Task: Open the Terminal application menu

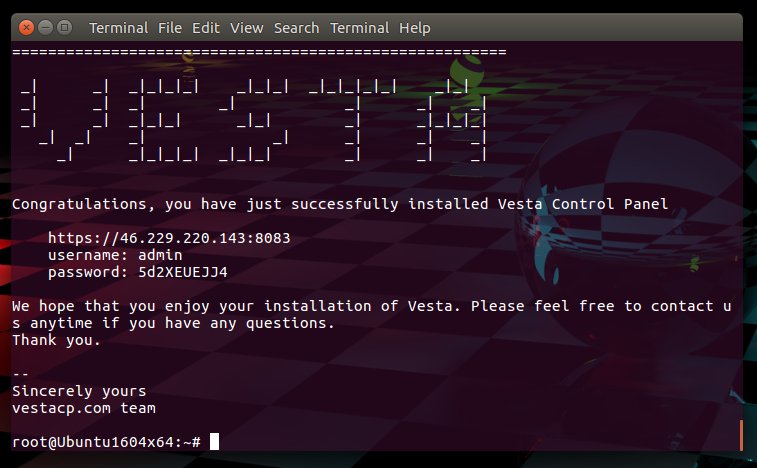Action: (x=118, y=28)
